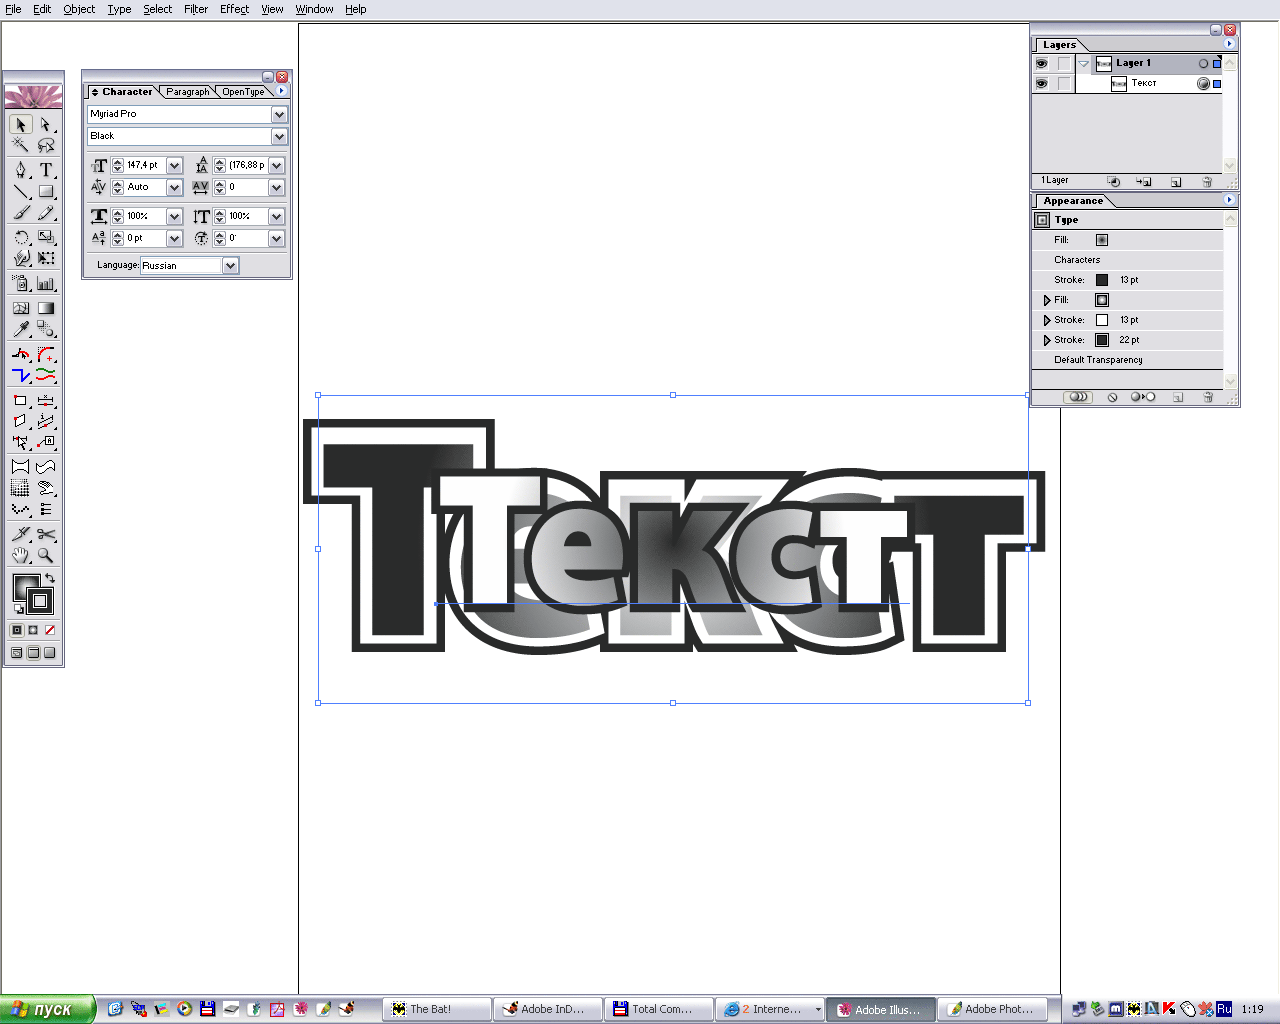1280x1024 pixels.
Task: Toggle visibility of the Текст sublayer
Action: coord(1042,83)
